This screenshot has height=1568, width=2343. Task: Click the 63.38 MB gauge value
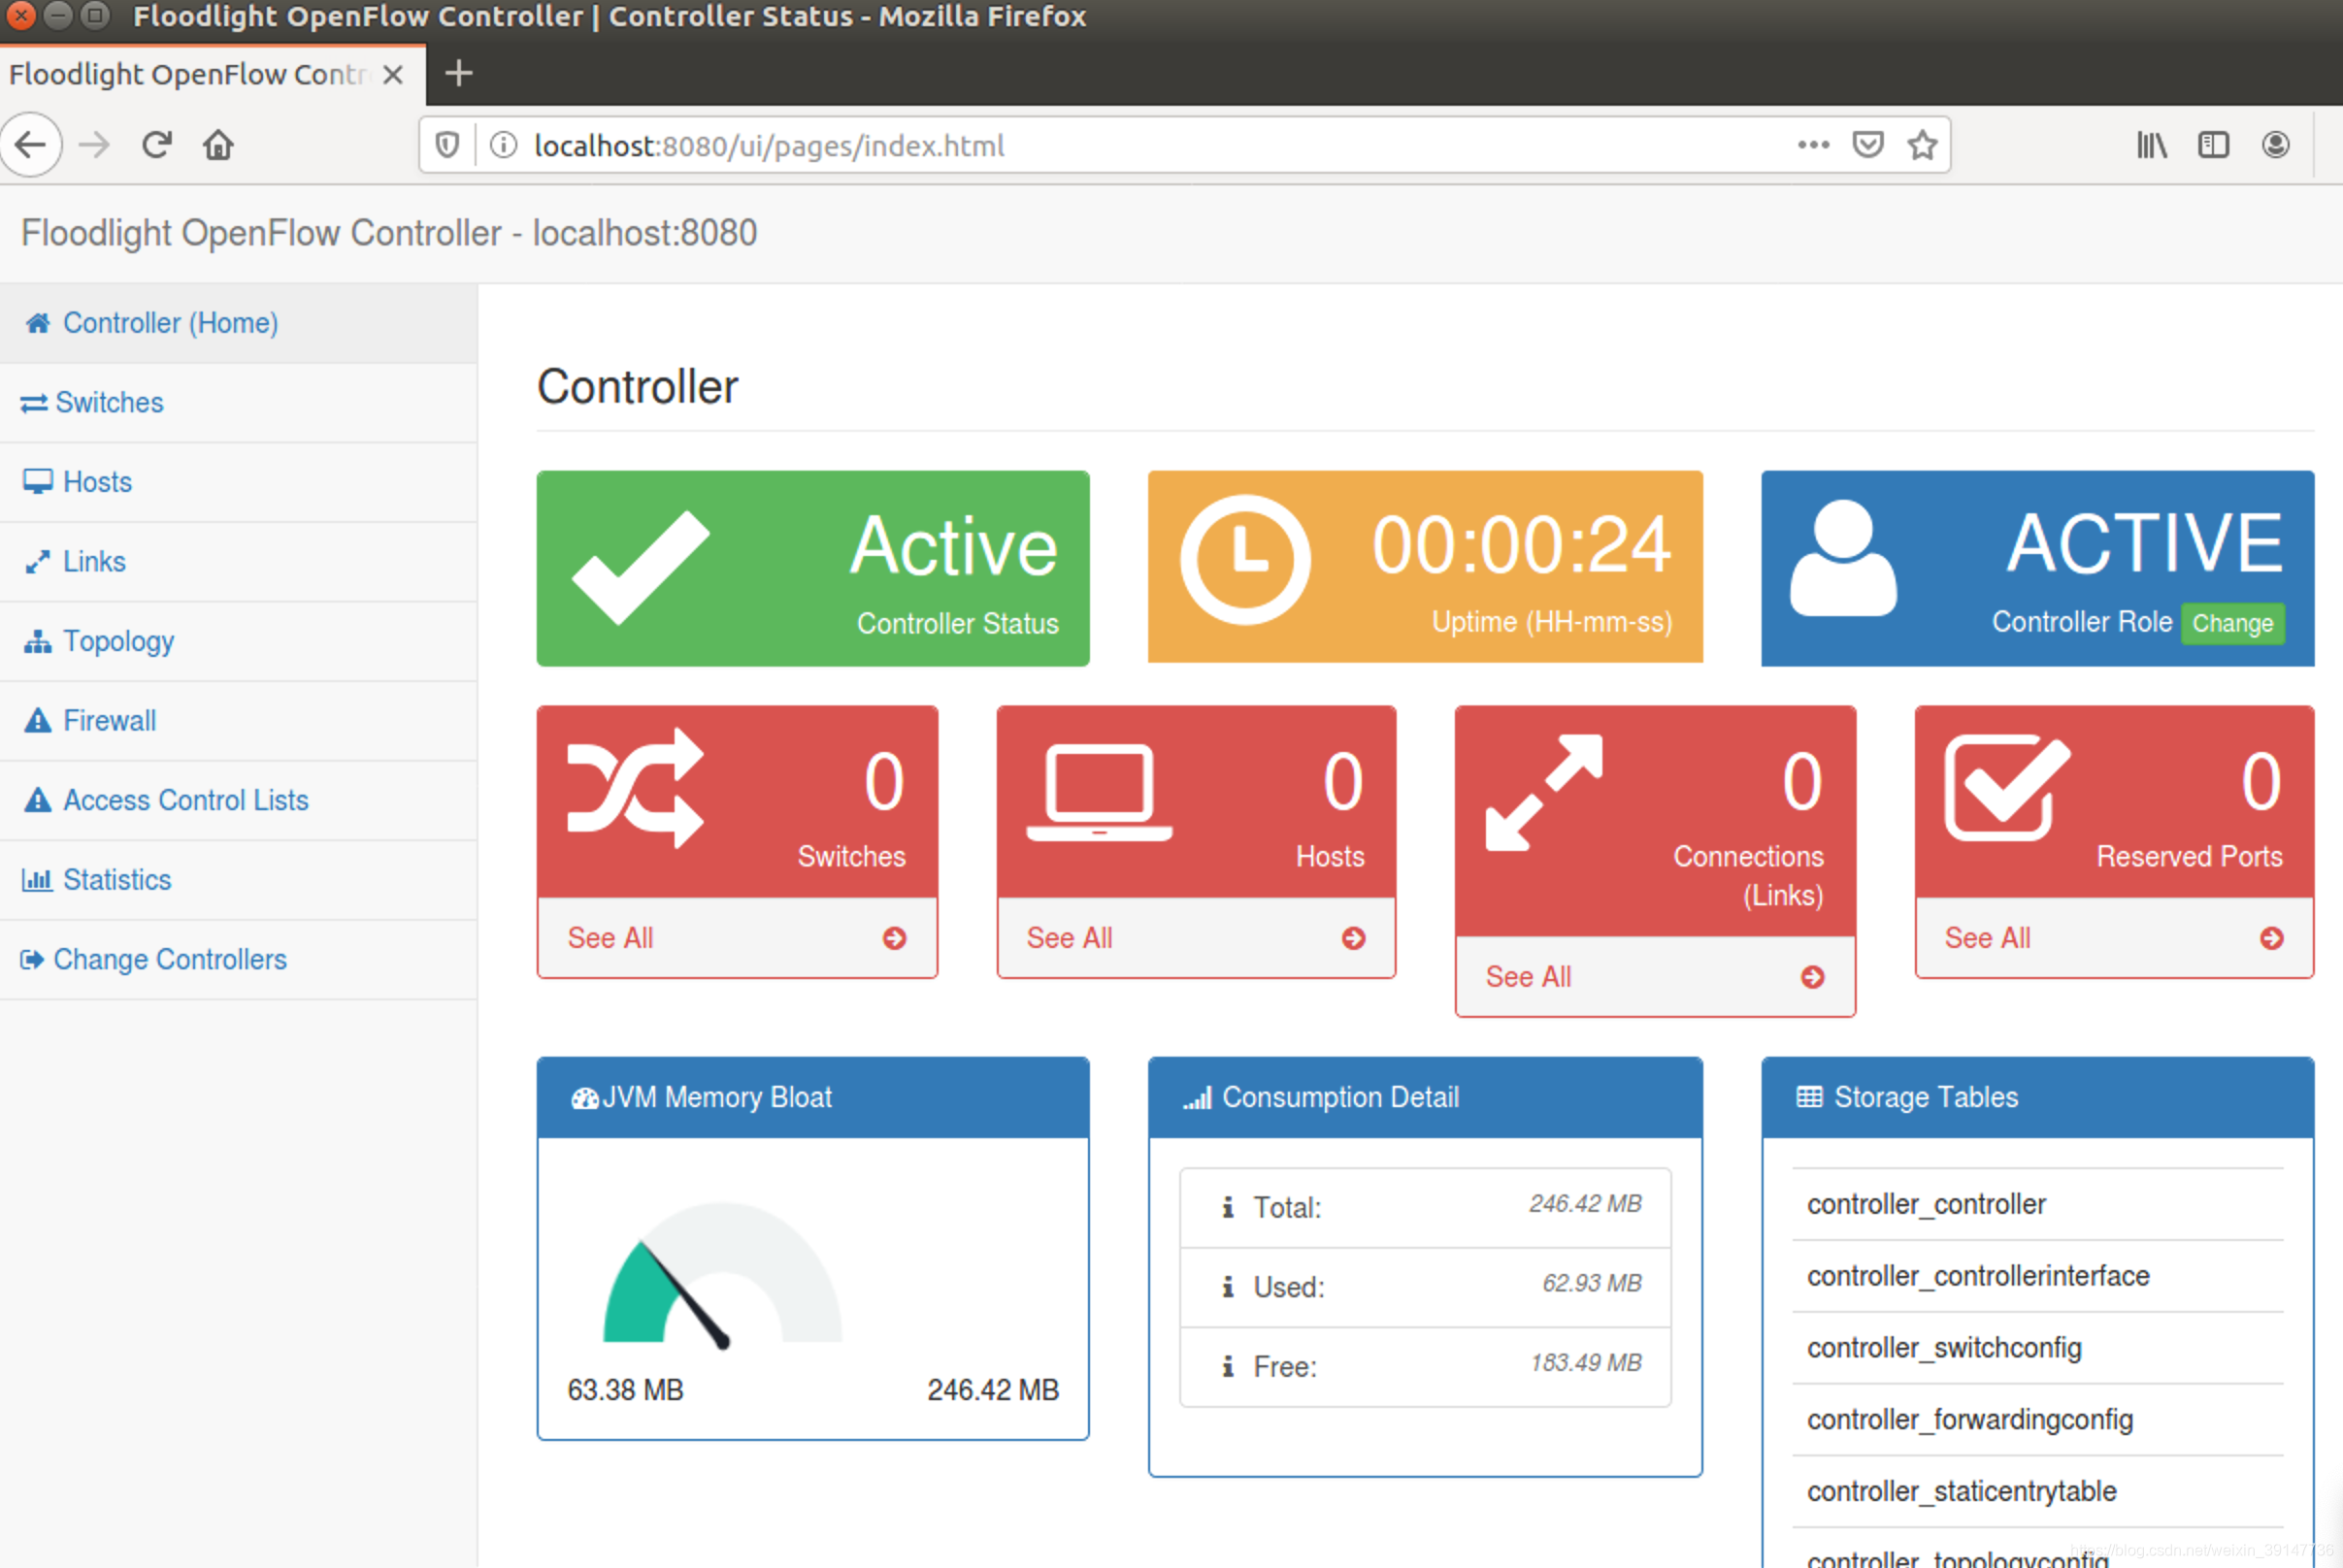[x=625, y=1390]
